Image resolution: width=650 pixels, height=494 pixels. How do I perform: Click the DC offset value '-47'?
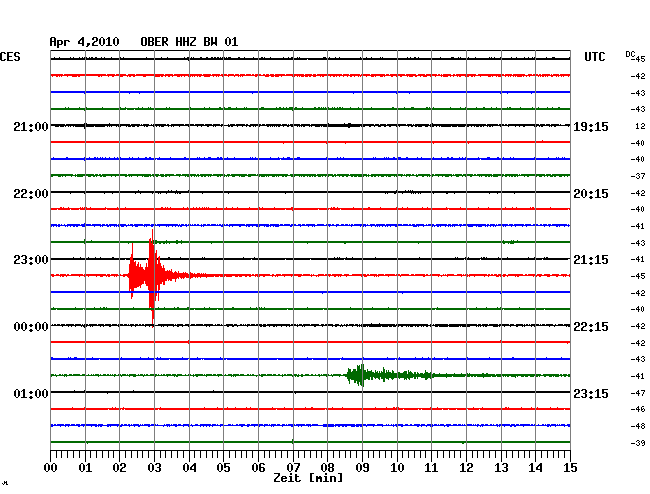[x=638, y=393]
